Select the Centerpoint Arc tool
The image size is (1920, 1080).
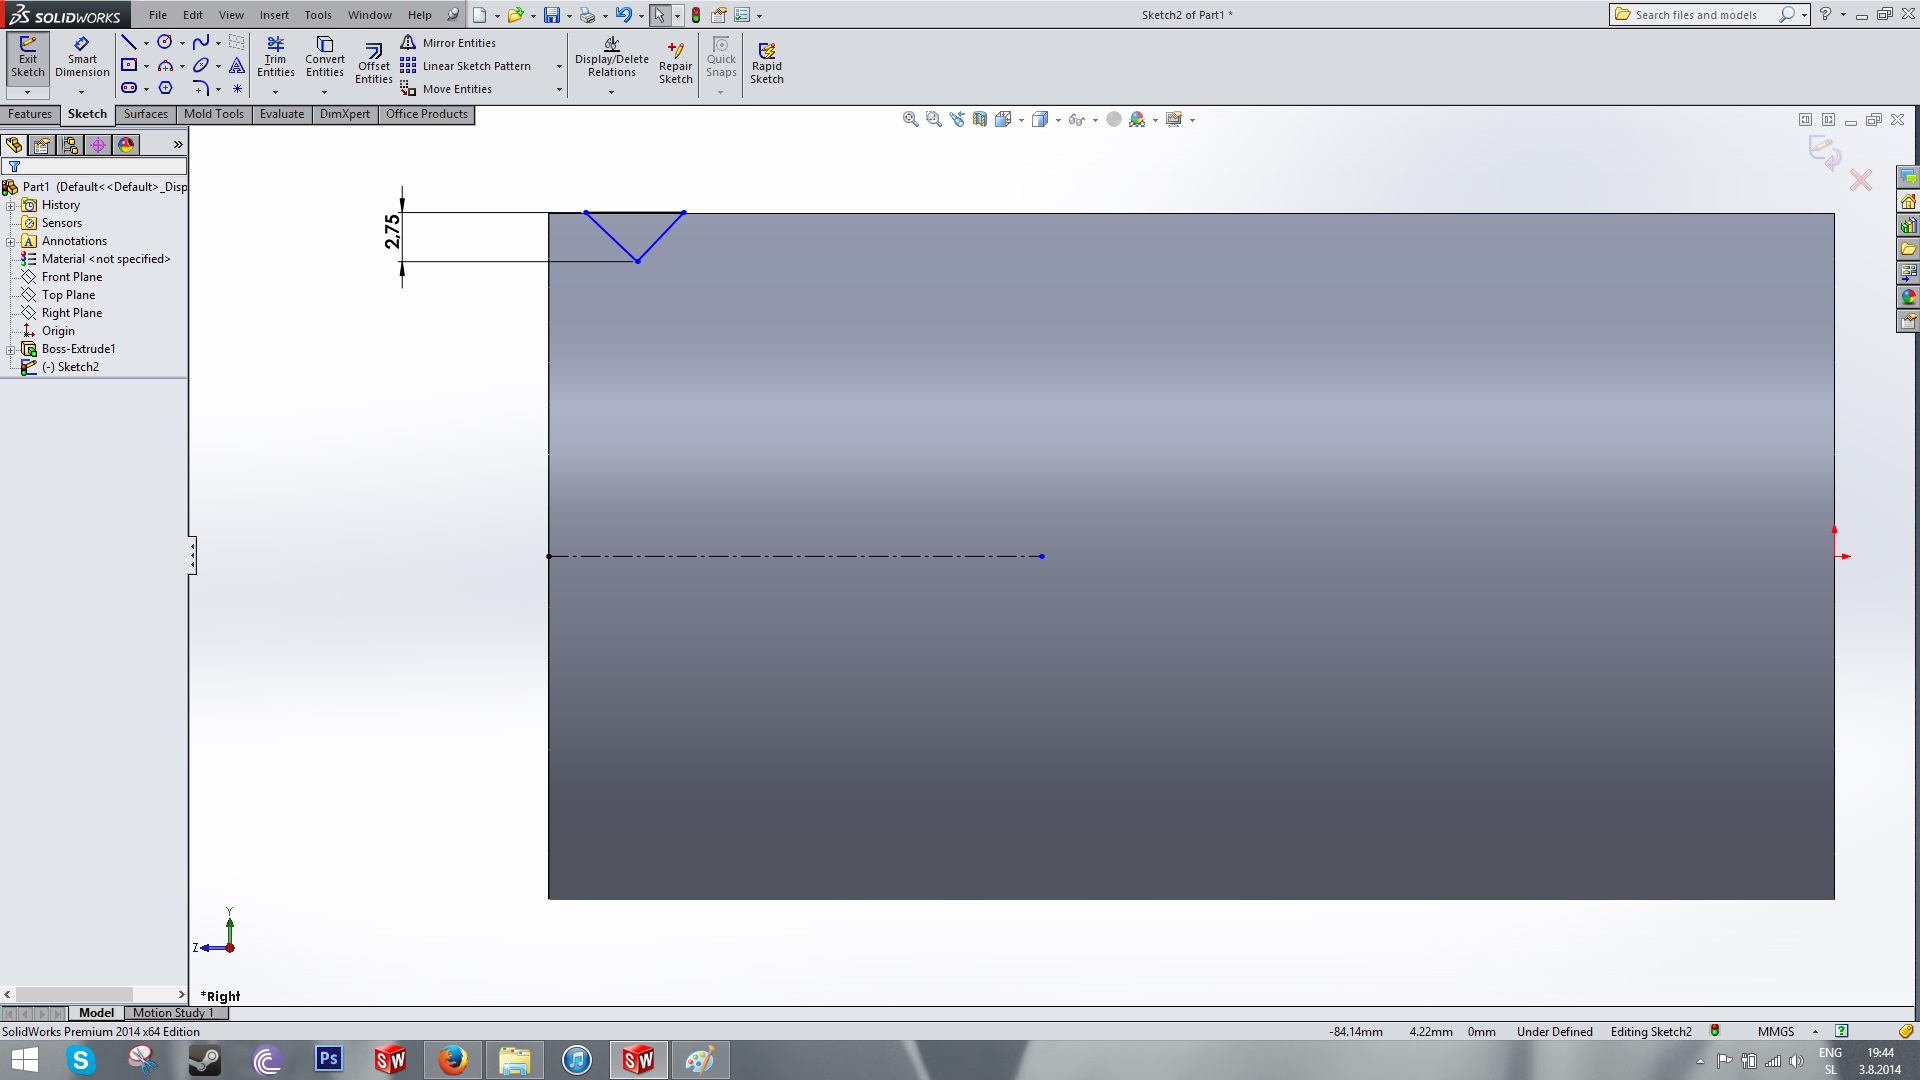coord(165,66)
